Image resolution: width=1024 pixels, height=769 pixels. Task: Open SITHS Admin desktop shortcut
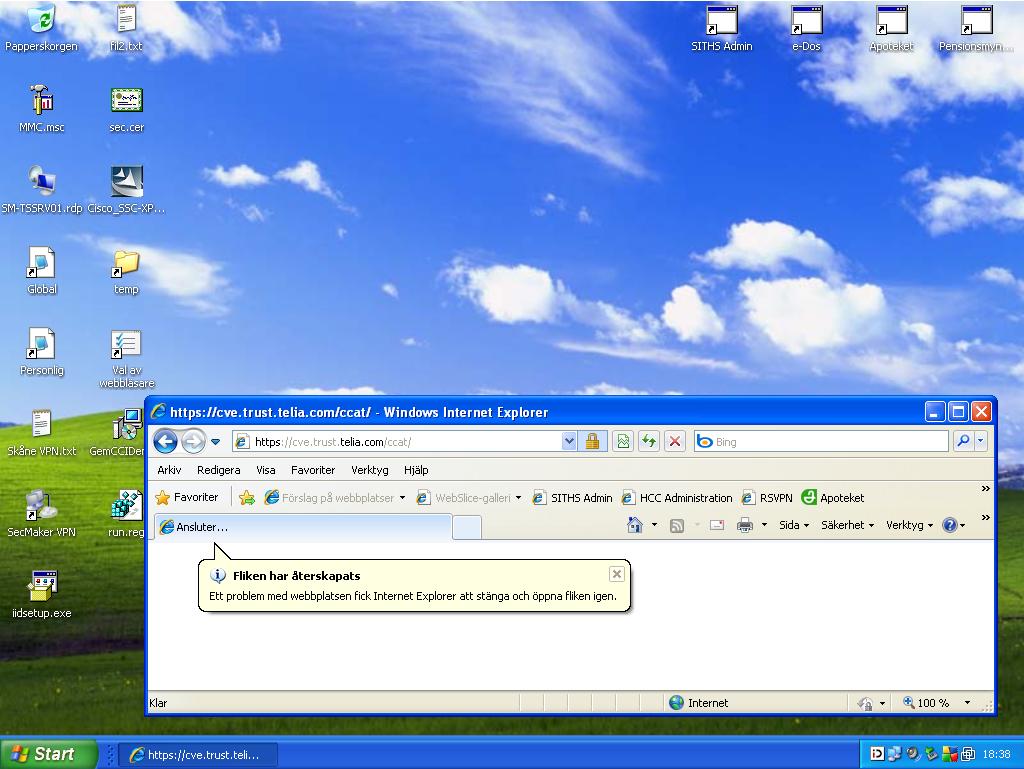[722, 27]
